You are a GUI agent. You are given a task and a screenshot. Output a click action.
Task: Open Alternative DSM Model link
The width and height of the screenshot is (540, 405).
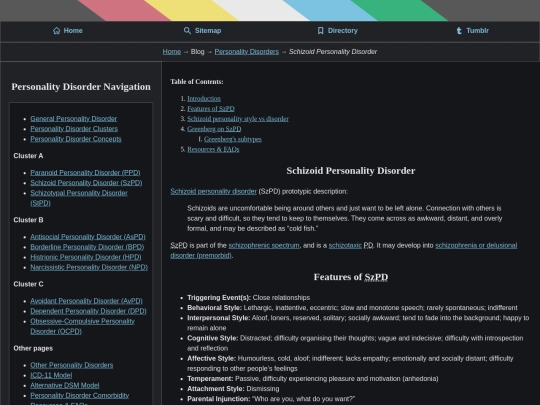[x=65, y=385]
